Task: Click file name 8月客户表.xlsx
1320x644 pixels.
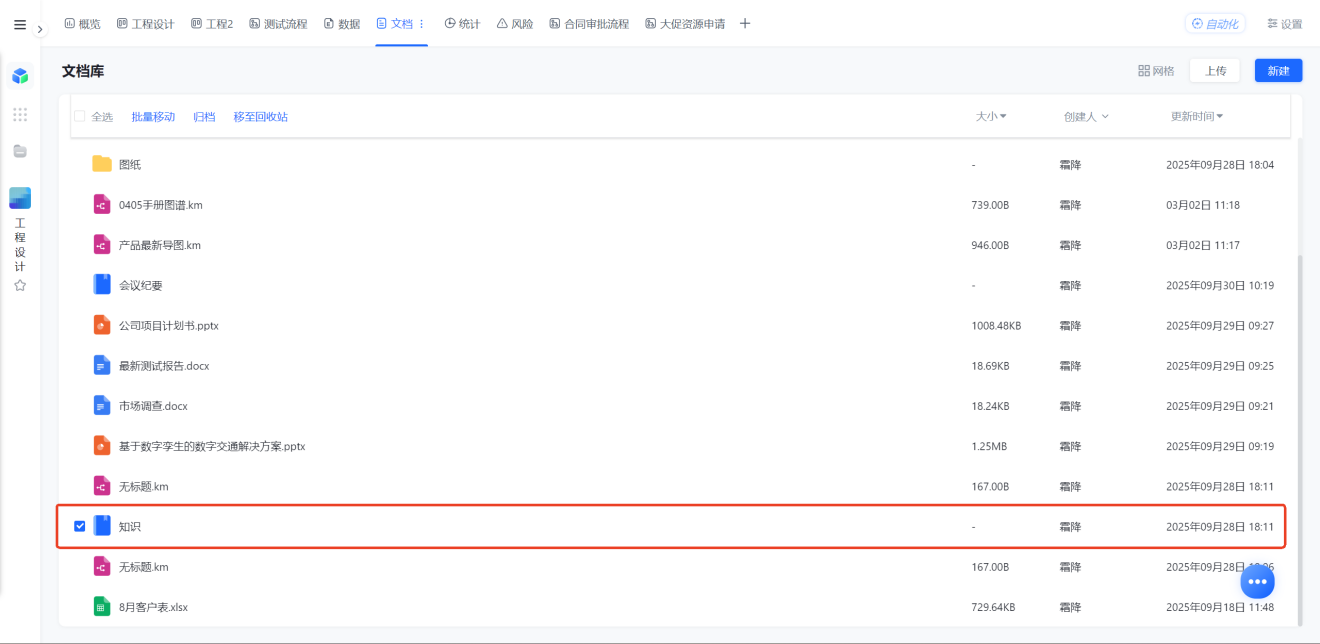Action: click(x=153, y=607)
